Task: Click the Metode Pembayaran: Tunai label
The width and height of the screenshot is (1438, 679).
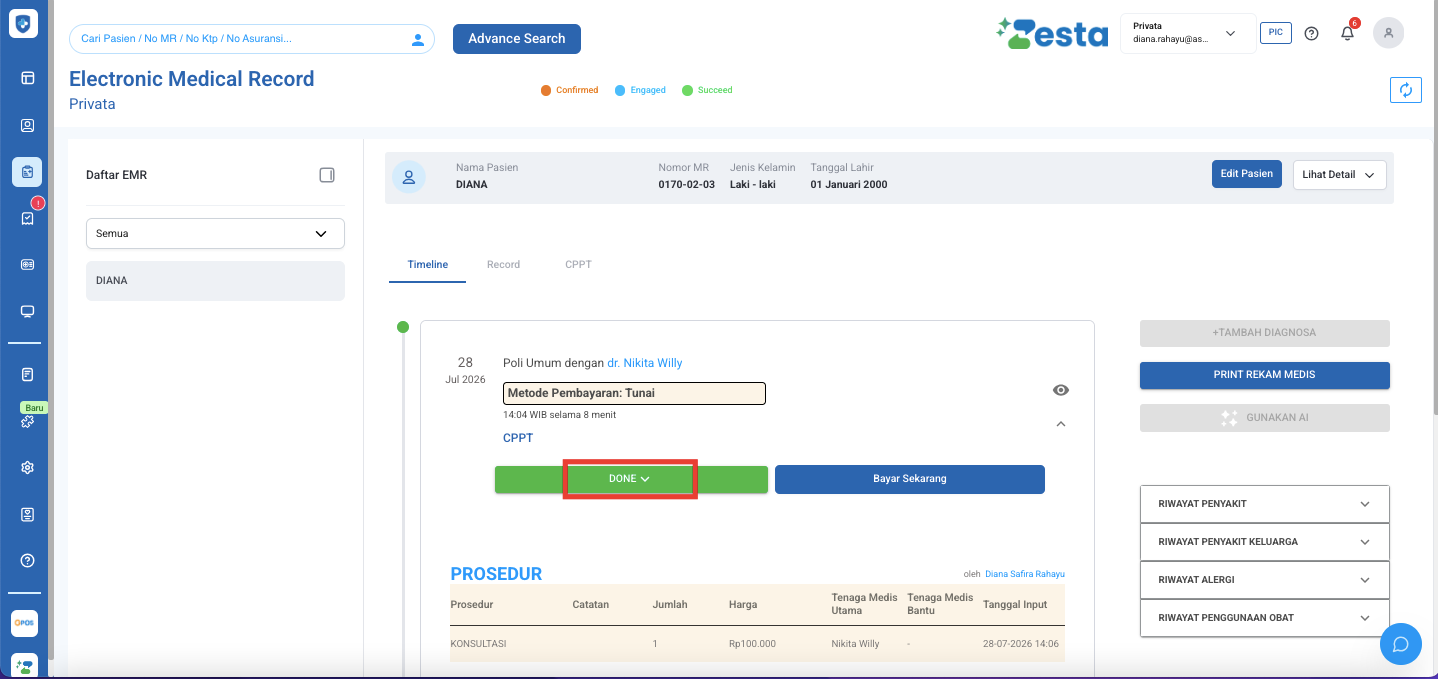Action: point(634,393)
